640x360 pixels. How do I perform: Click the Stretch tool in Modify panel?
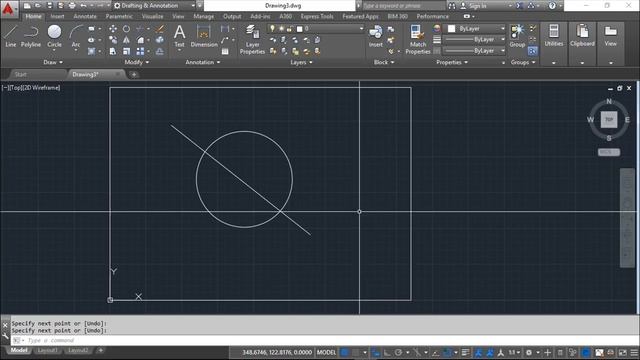tap(113, 51)
